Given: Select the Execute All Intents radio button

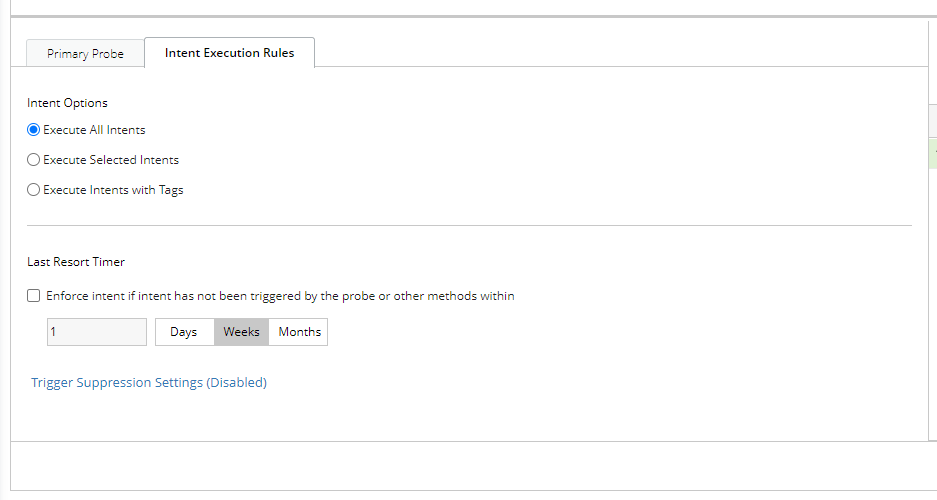Looking at the screenshot, I should click(x=34, y=130).
